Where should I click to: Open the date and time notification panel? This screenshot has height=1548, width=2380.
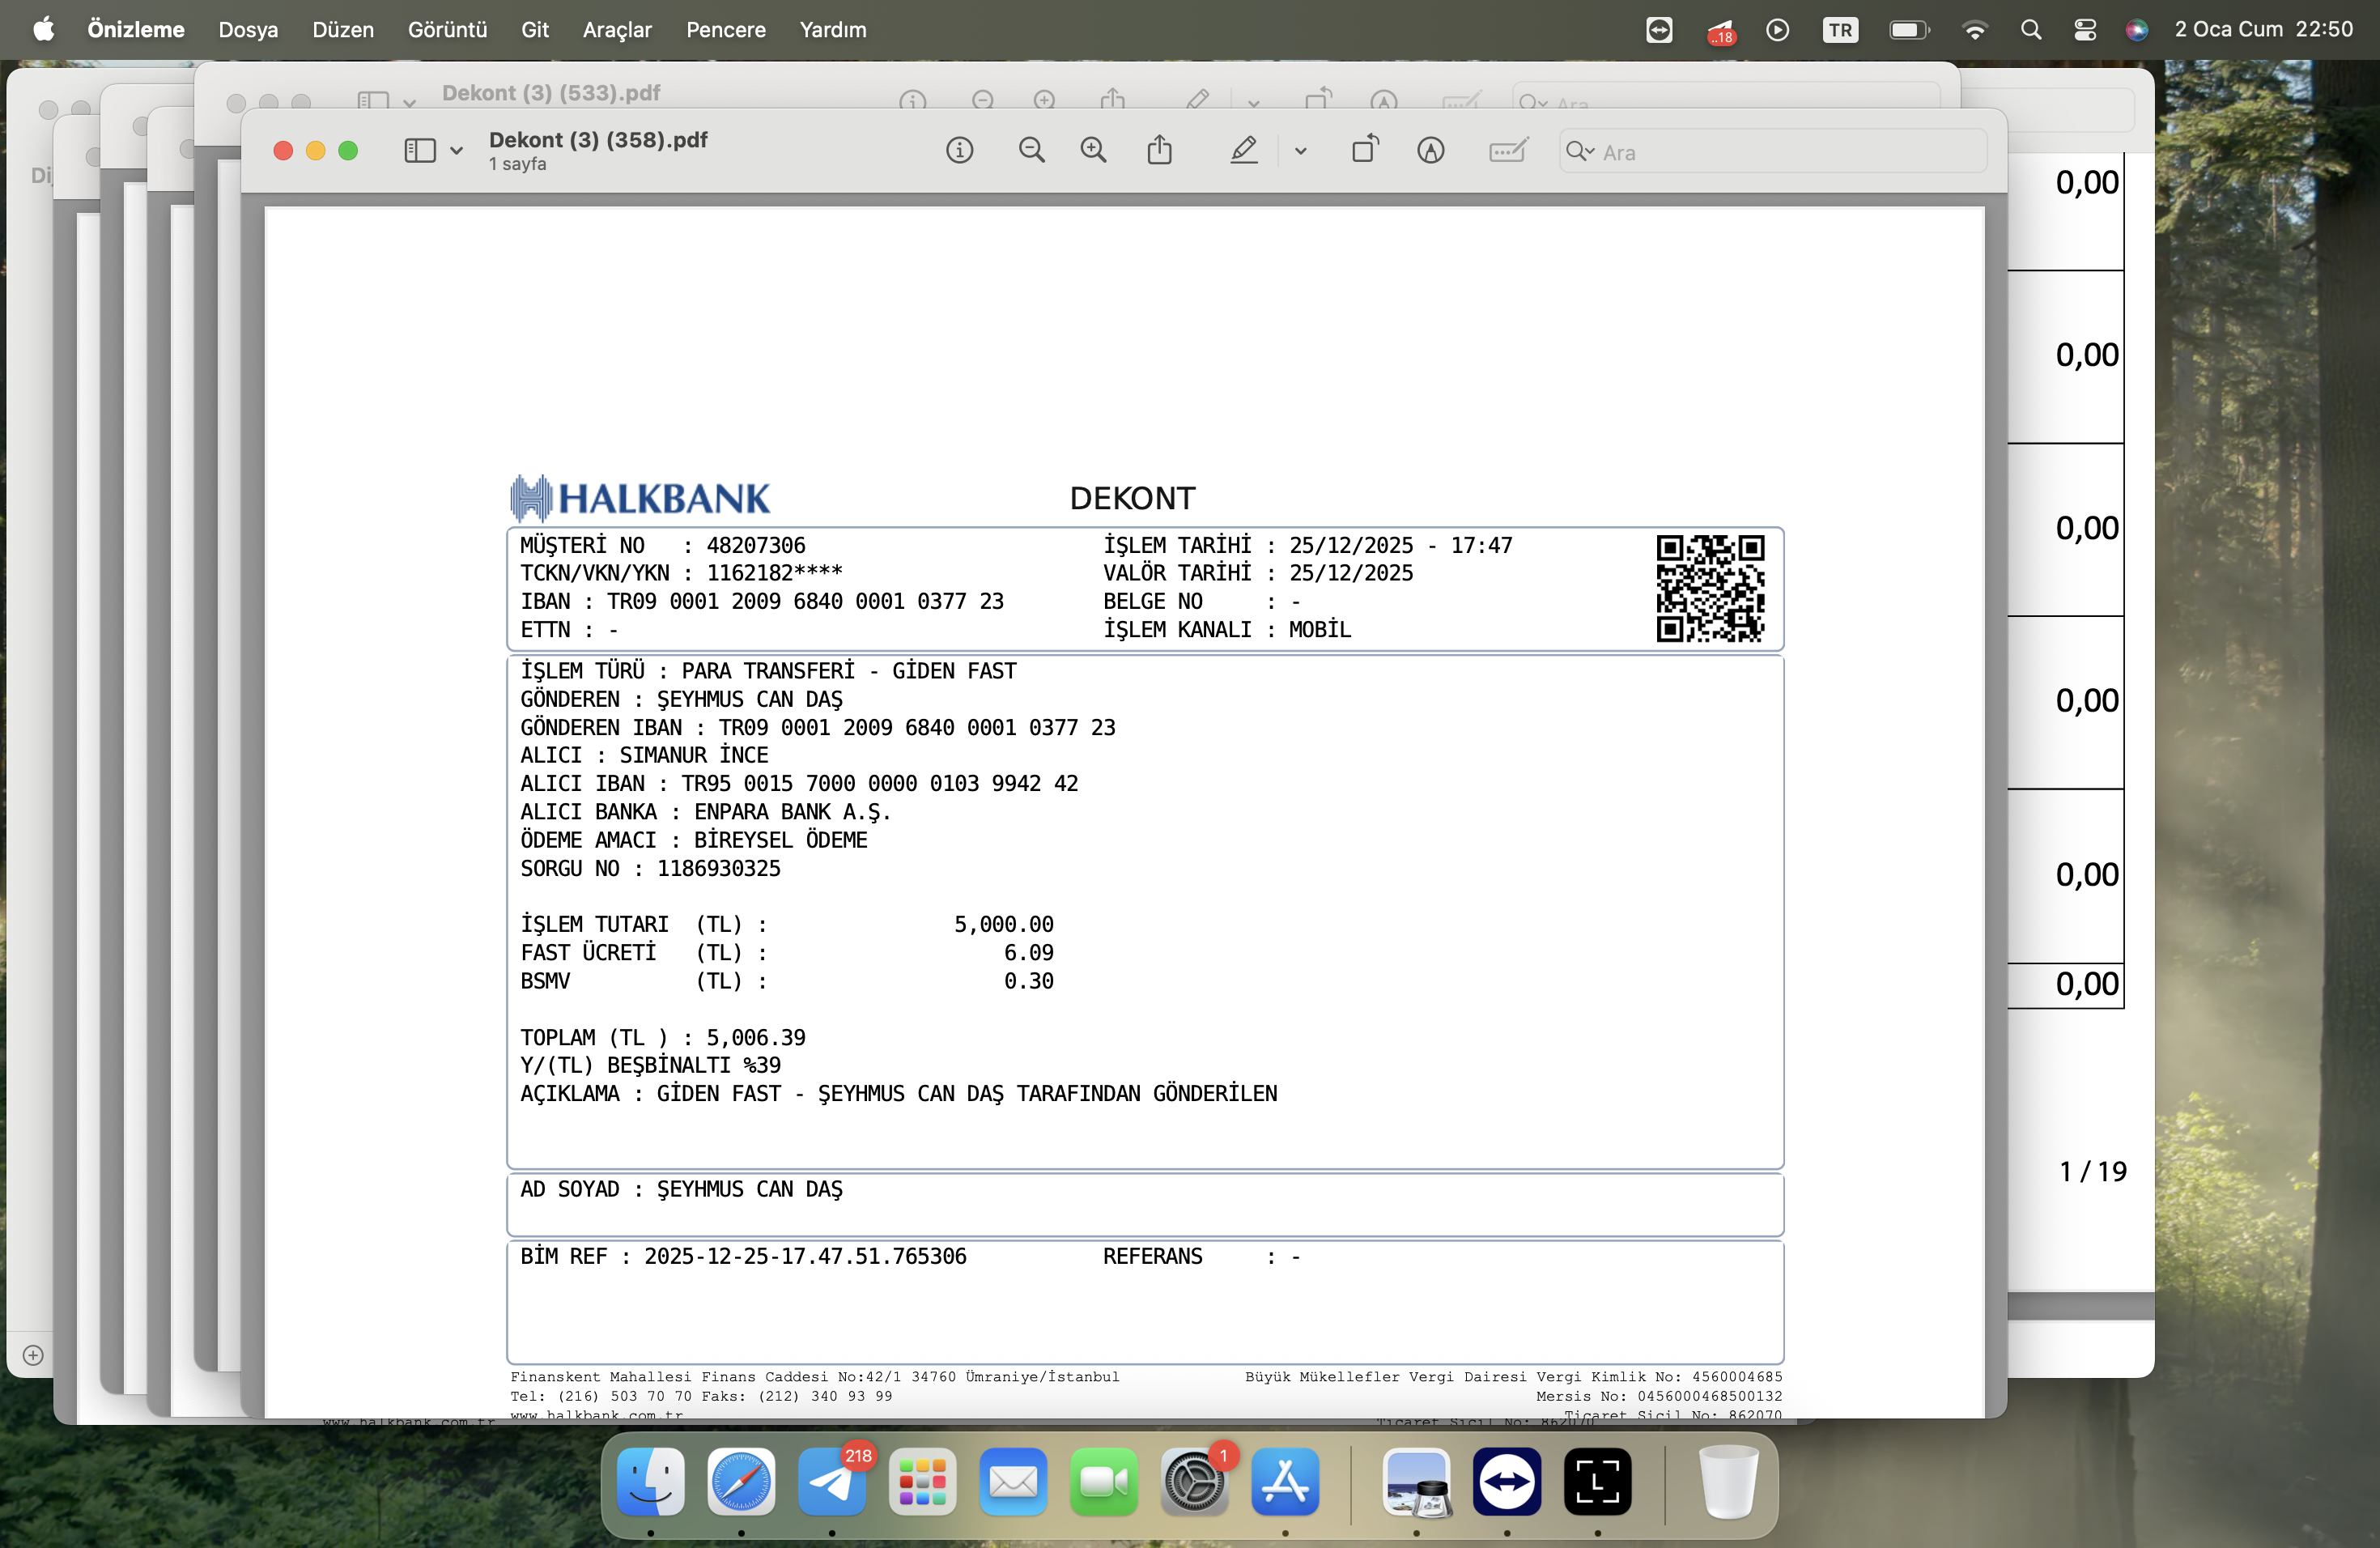2264,30
